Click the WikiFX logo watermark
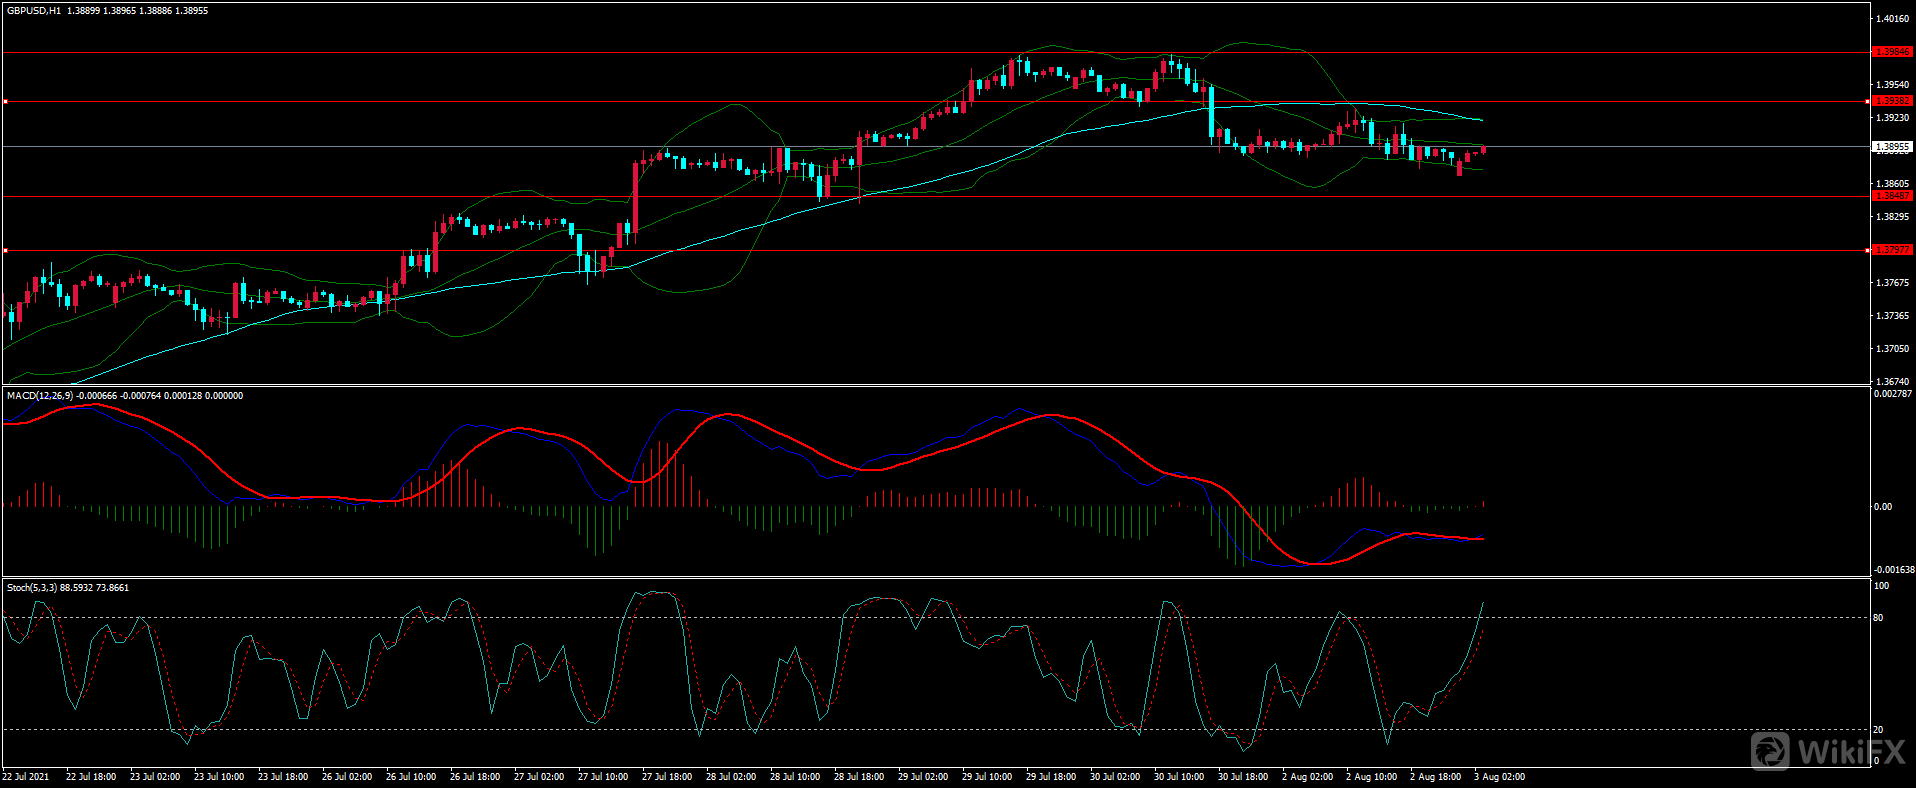This screenshot has height=788, width=1916. click(1829, 751)
